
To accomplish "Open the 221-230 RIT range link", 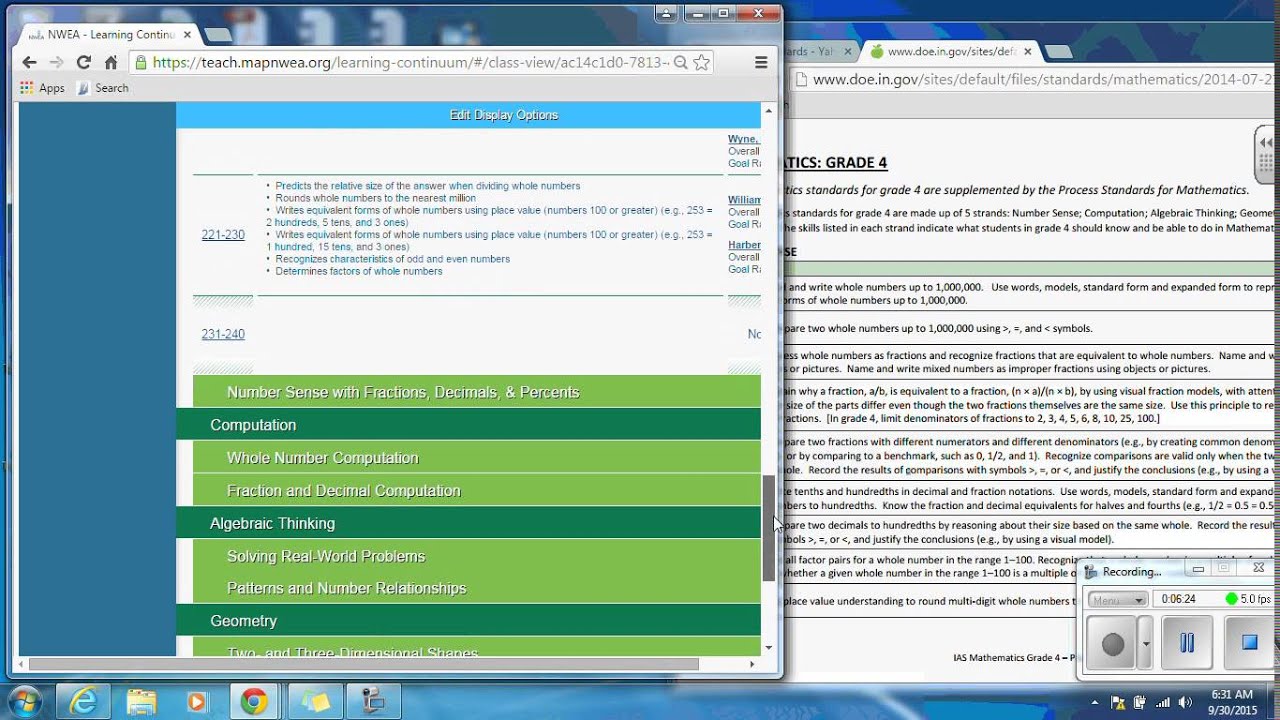I will [x=223, y=235].
